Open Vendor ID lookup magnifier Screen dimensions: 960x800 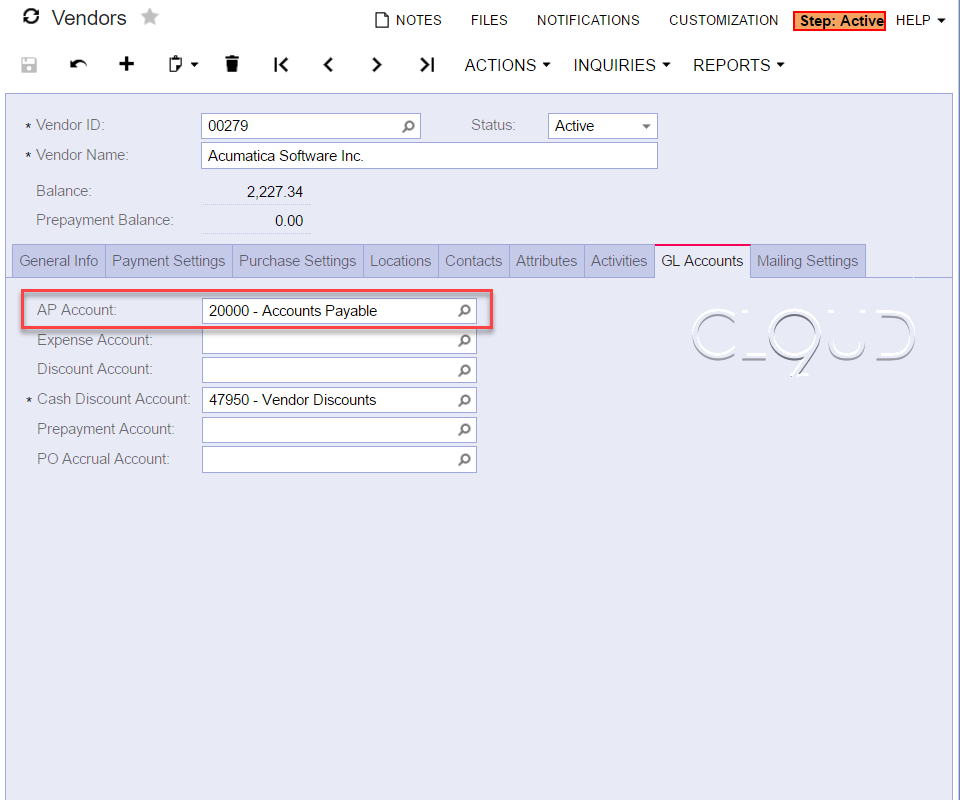[x=408, y=126]
